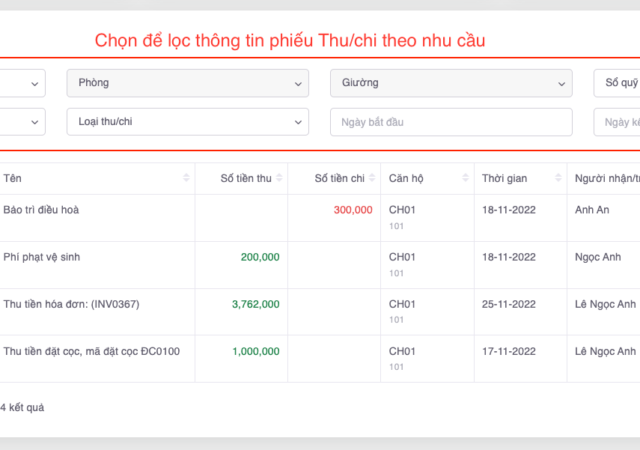Open the Phòng filter dropdown
Viewport: 640px width, 450px height.
[188, 83]
